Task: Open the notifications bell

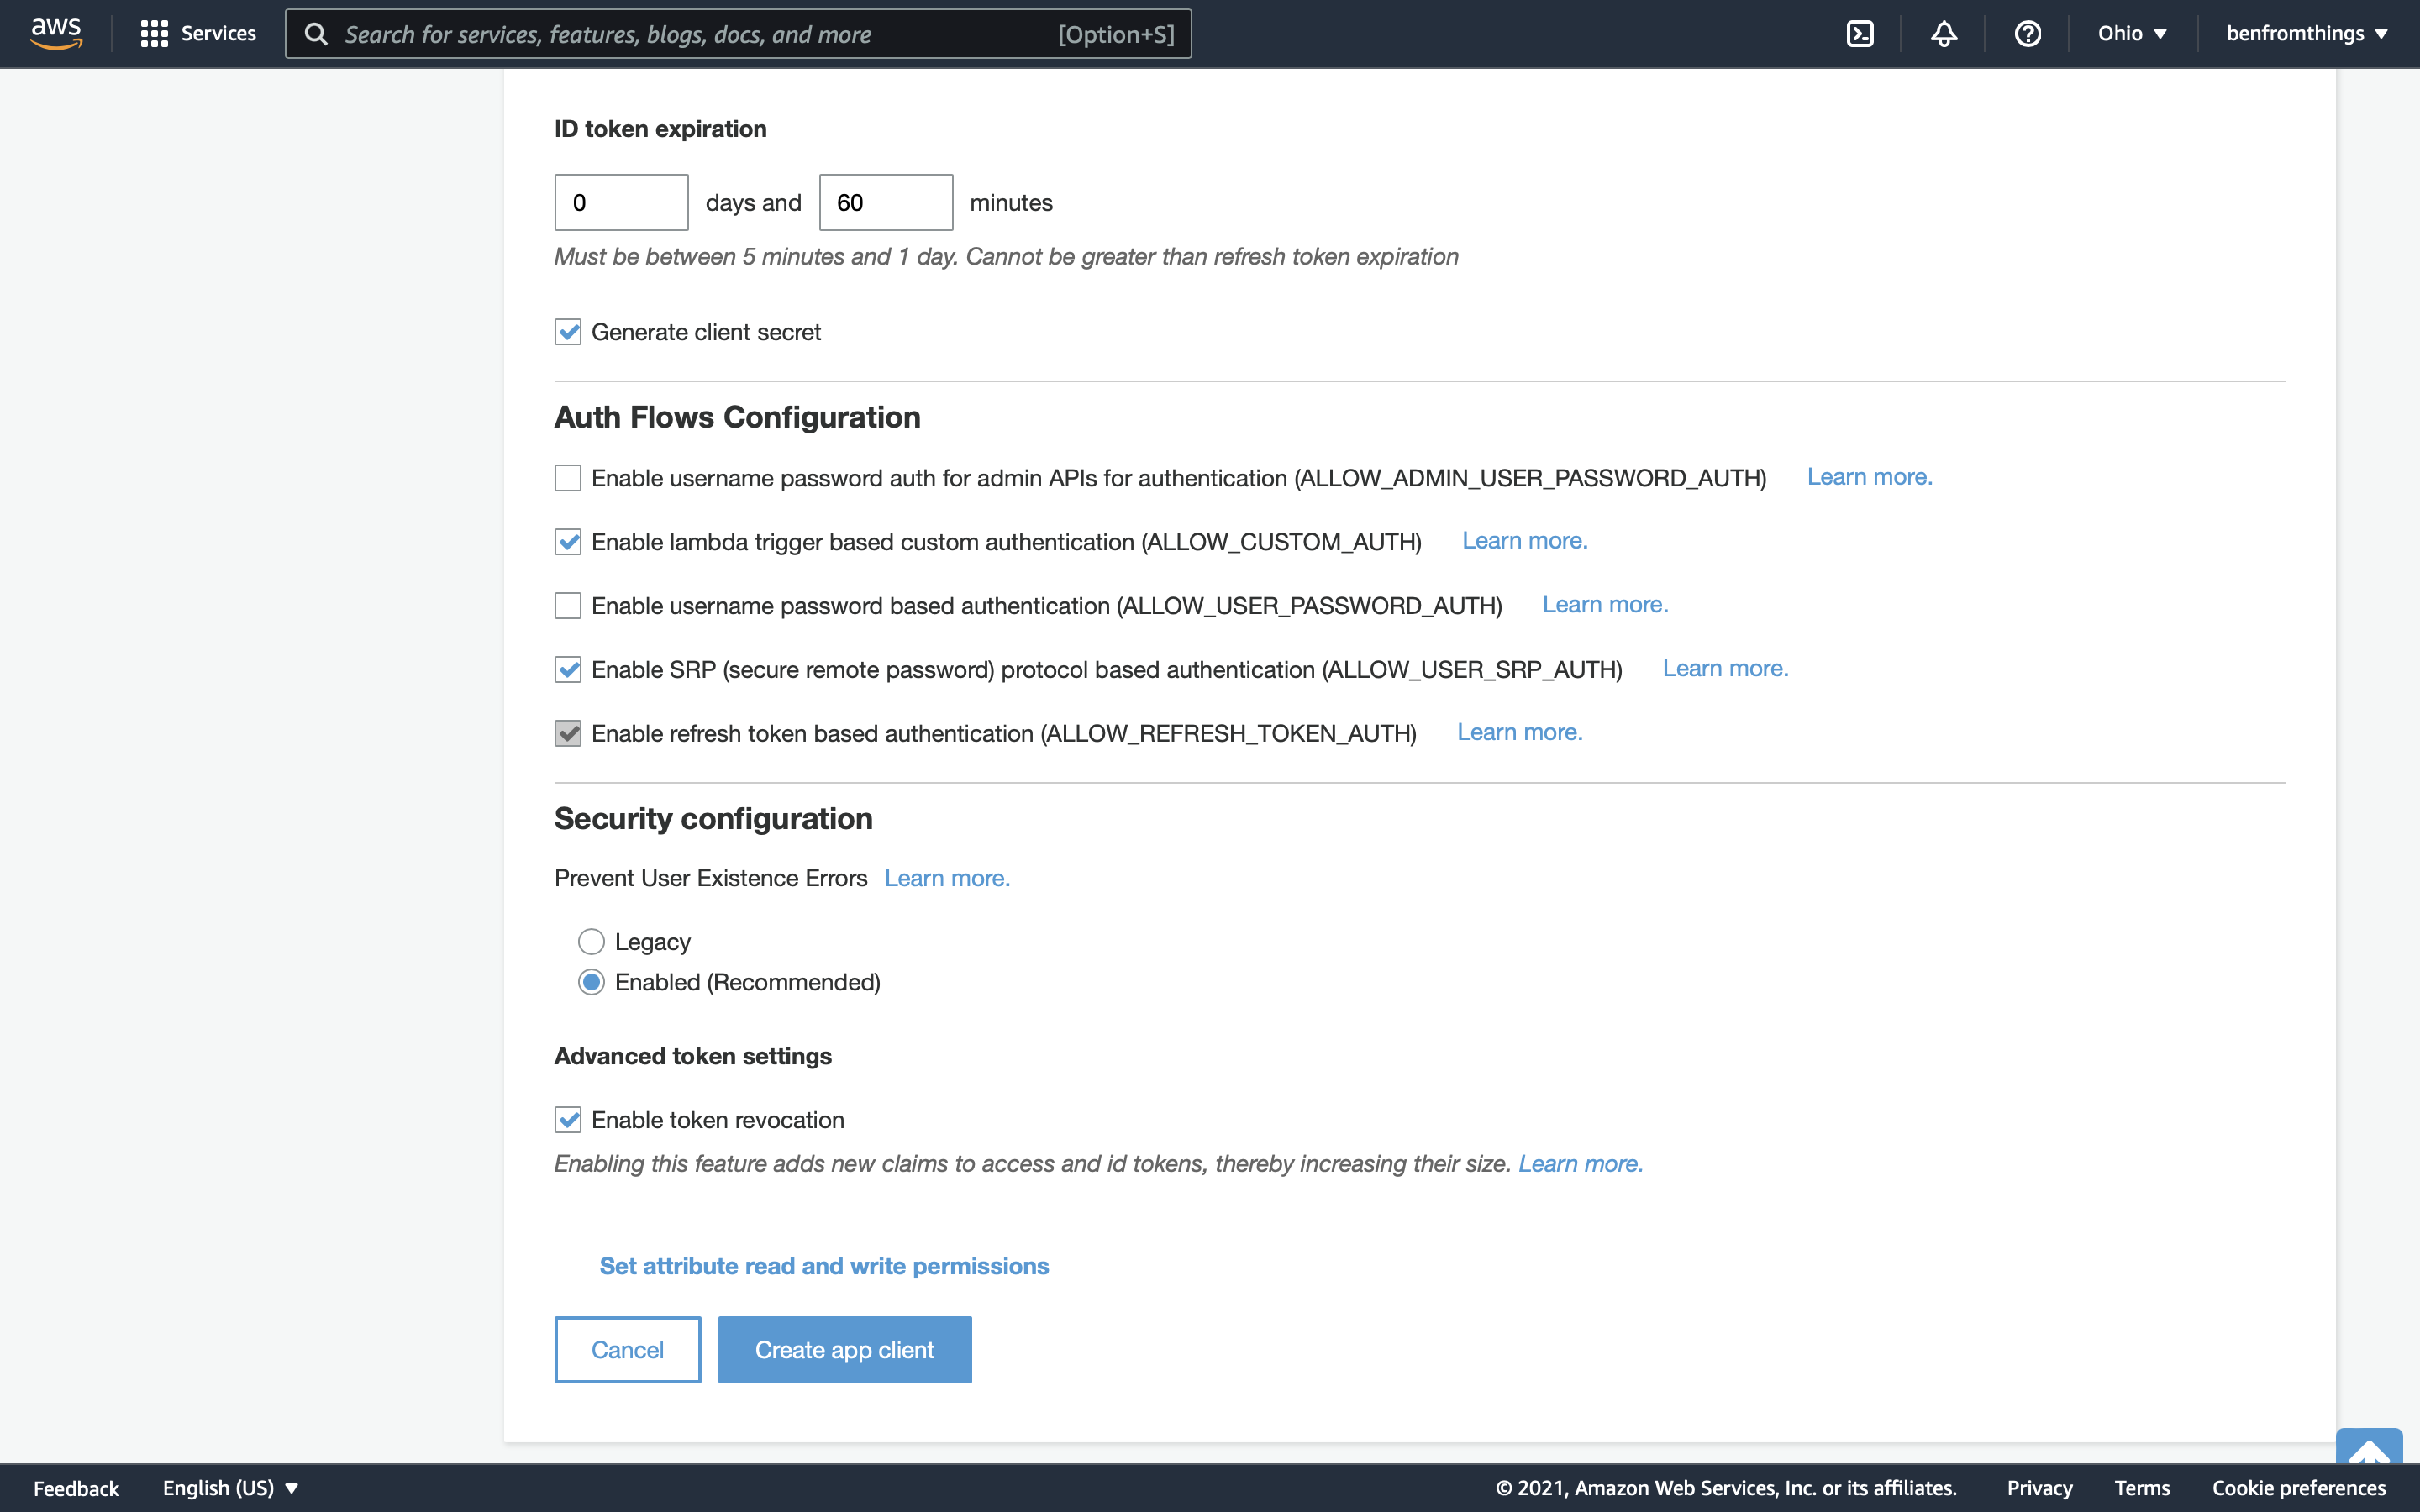Action: (x=1943, y=34)
